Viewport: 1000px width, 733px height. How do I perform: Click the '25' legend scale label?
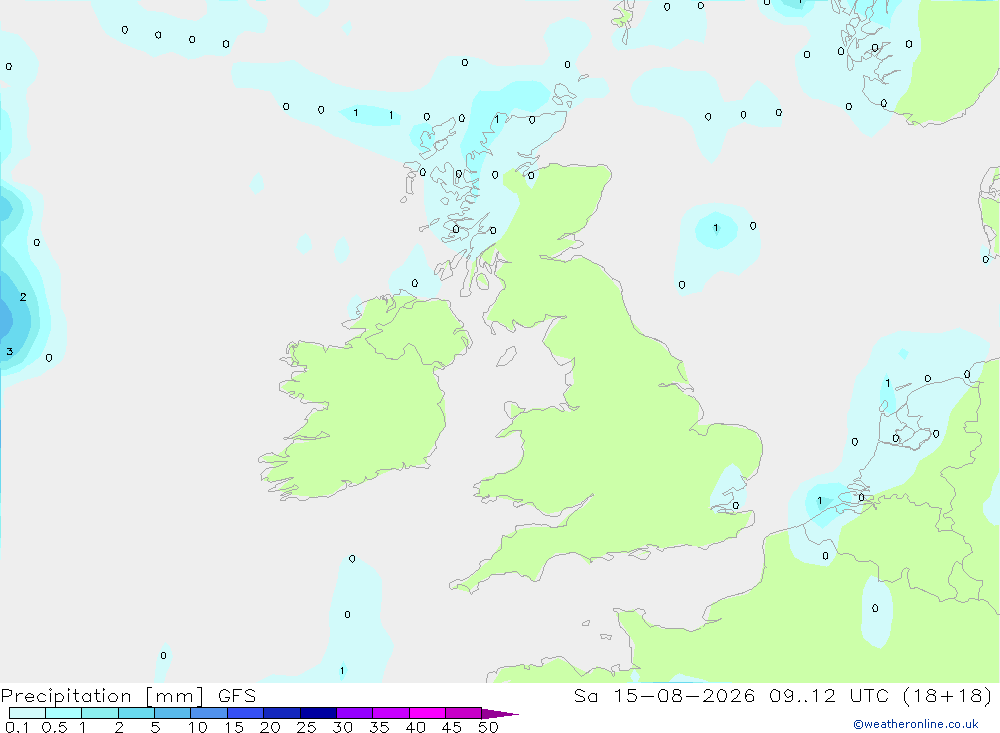point(307,727)
